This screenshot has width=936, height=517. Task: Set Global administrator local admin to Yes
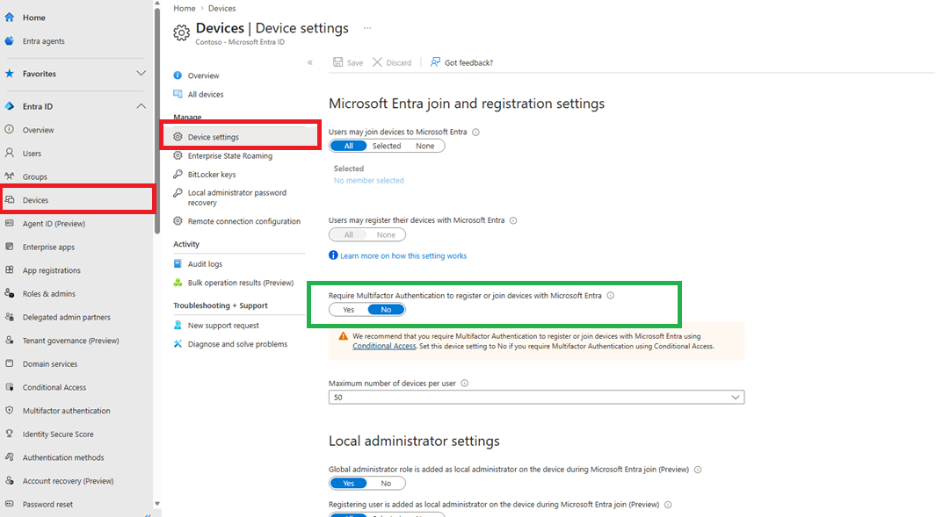(x=349, y=483)
